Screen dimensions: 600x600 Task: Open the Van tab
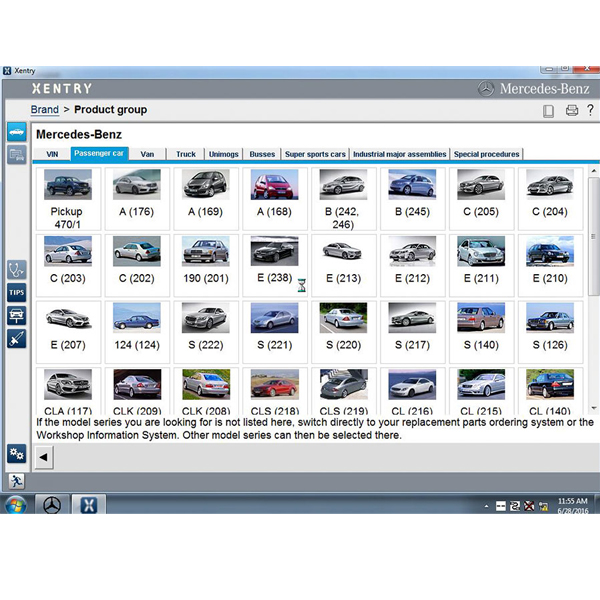147,154
